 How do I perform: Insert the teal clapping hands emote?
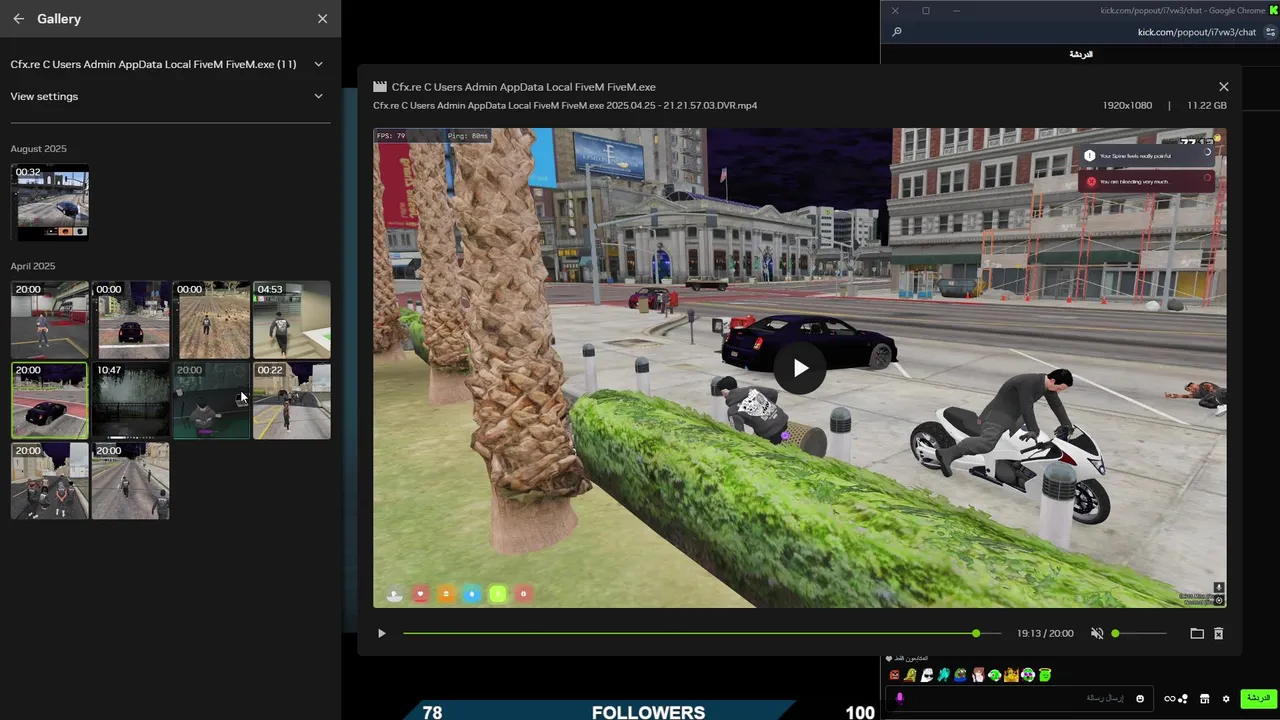click(x=944, y=675)
